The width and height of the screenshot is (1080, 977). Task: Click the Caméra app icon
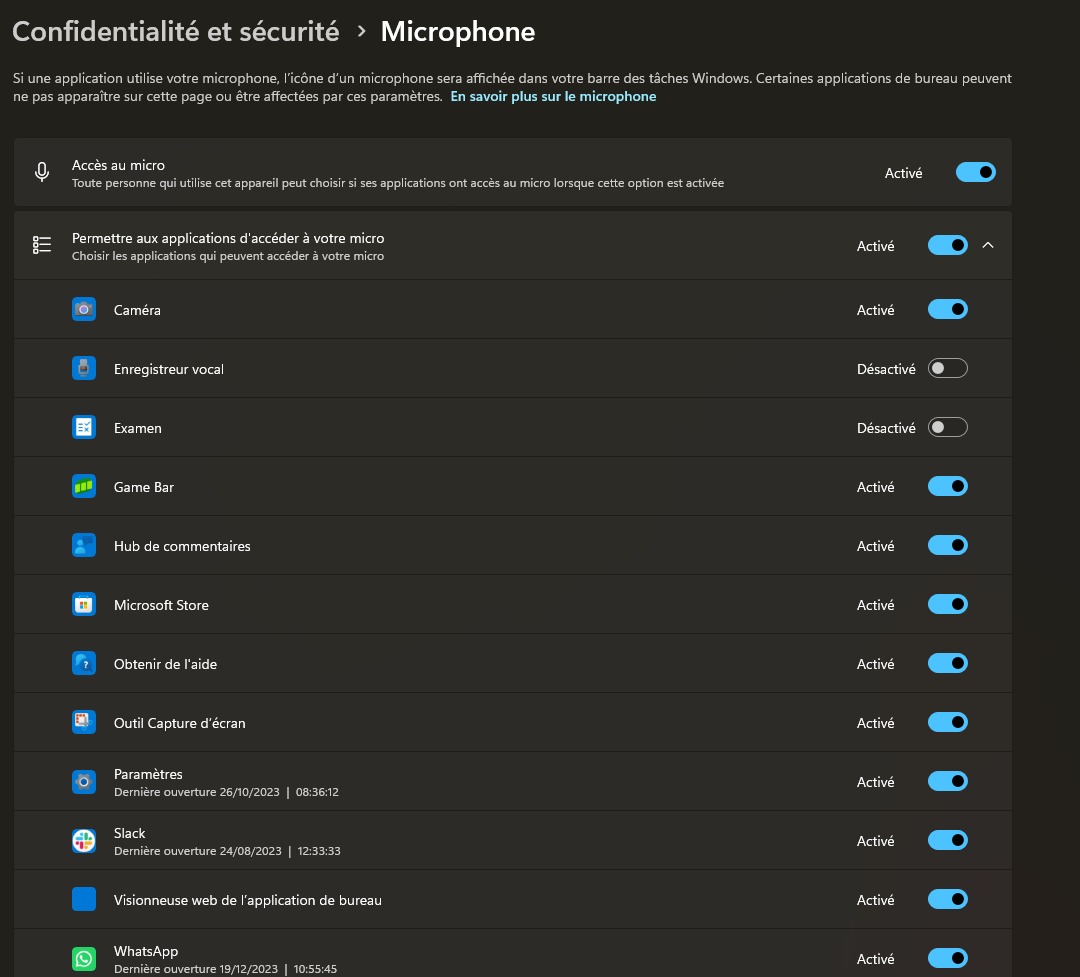(84, 310)
